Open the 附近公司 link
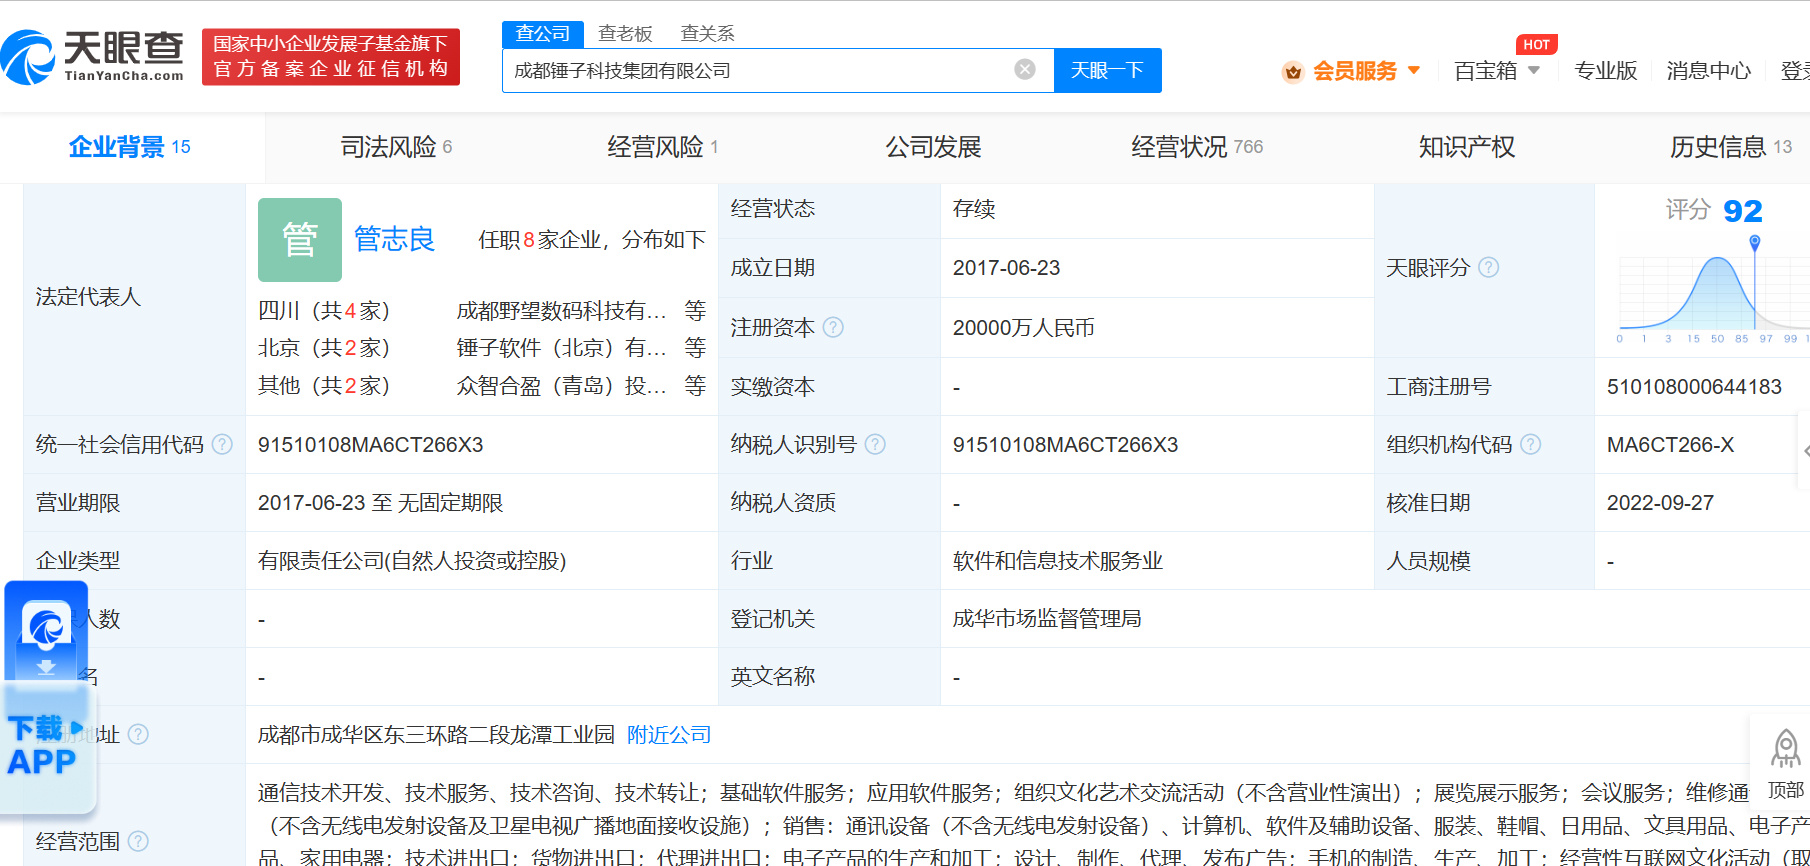The height and width of the screenshot is (866, 1810). pyautogui.click(x=669, y=735)
